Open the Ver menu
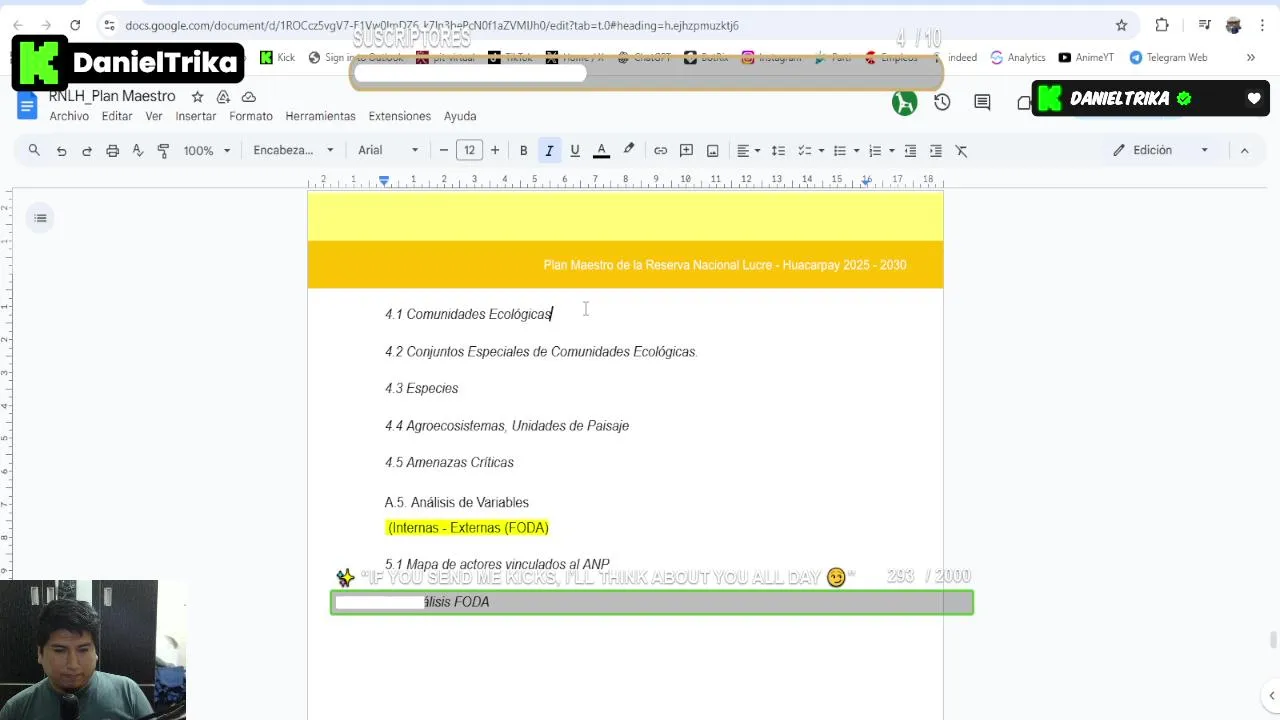 pyautogui.click(x=154, y=116)
